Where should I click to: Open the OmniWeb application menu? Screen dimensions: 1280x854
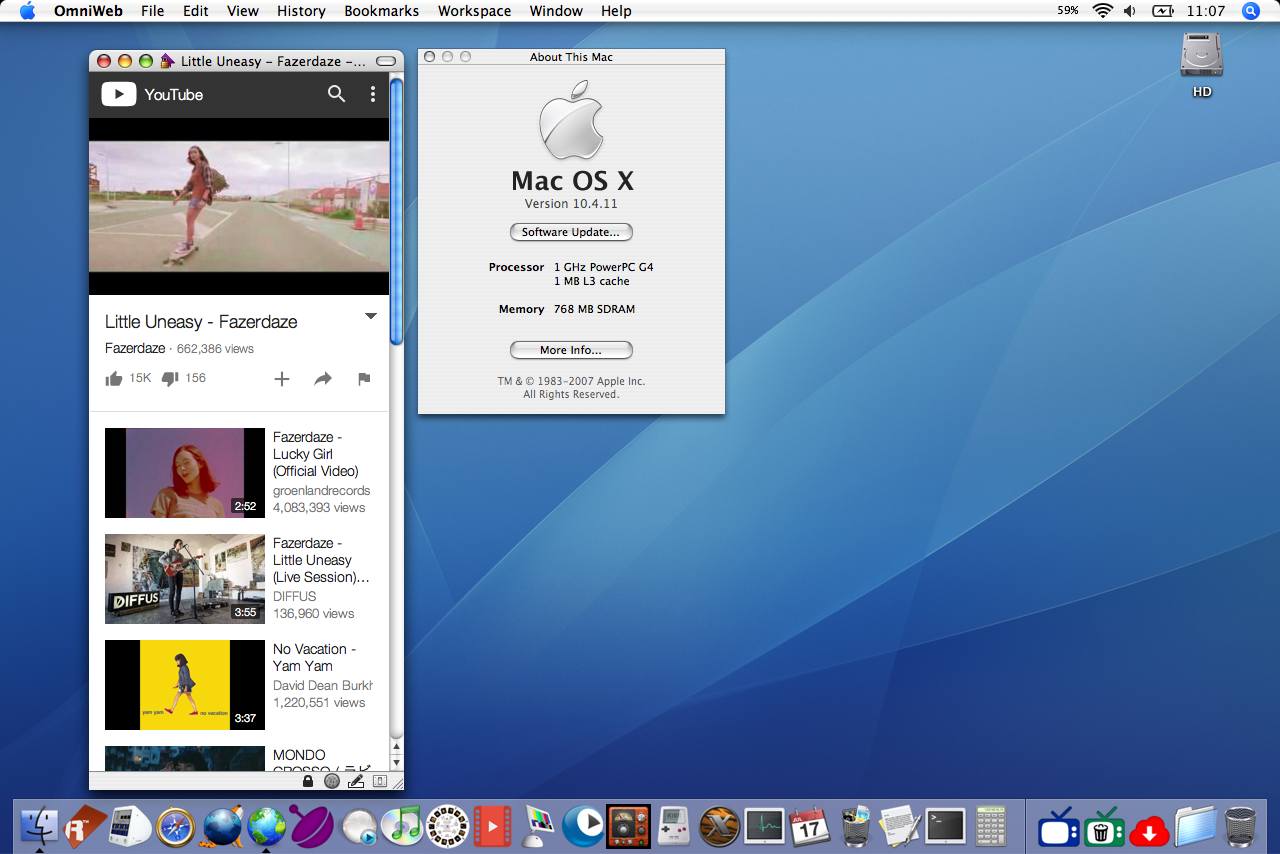[x=87, y=11]
